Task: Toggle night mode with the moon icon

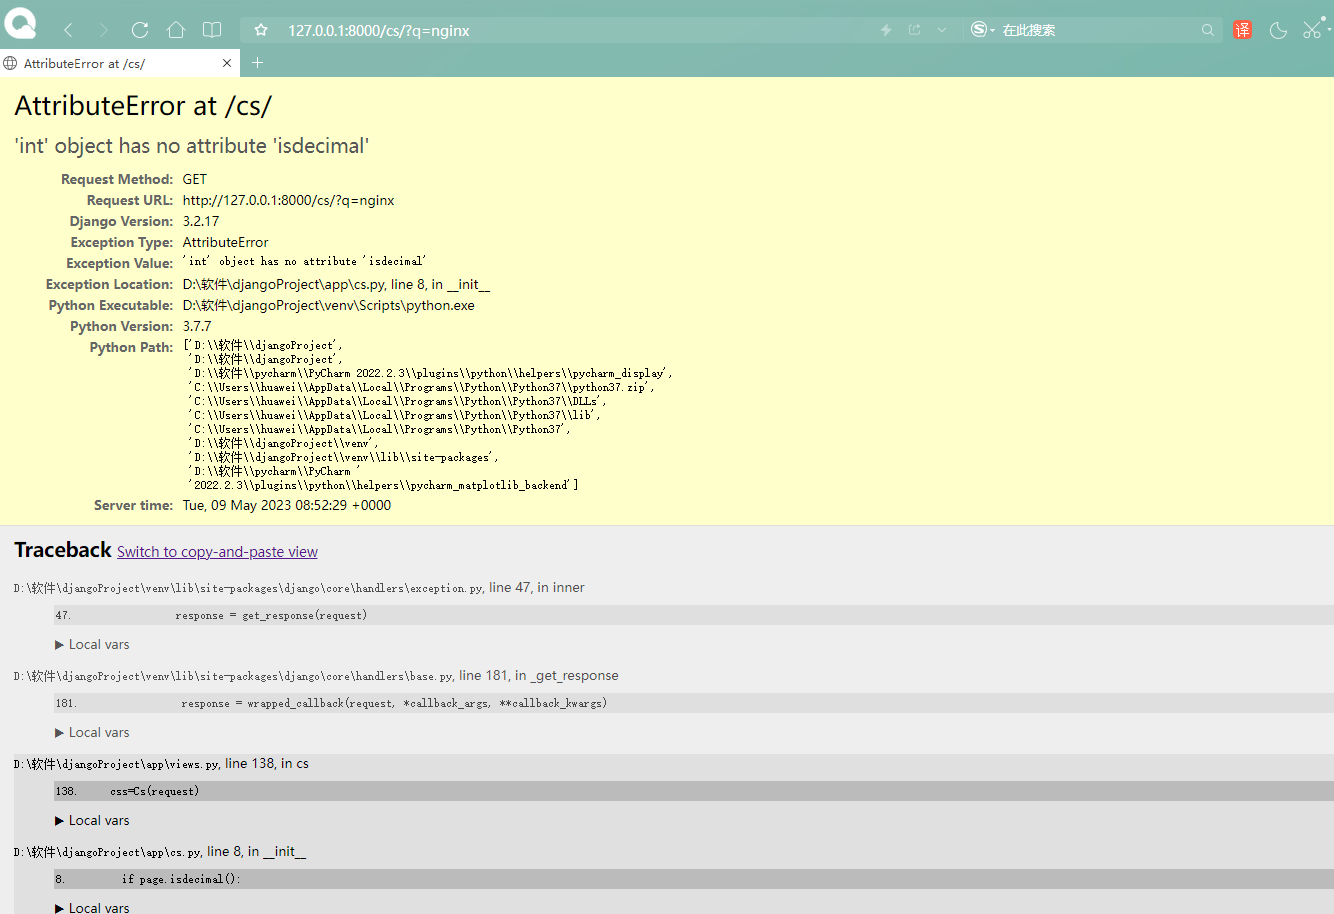Action: [x=1278, y=30]
